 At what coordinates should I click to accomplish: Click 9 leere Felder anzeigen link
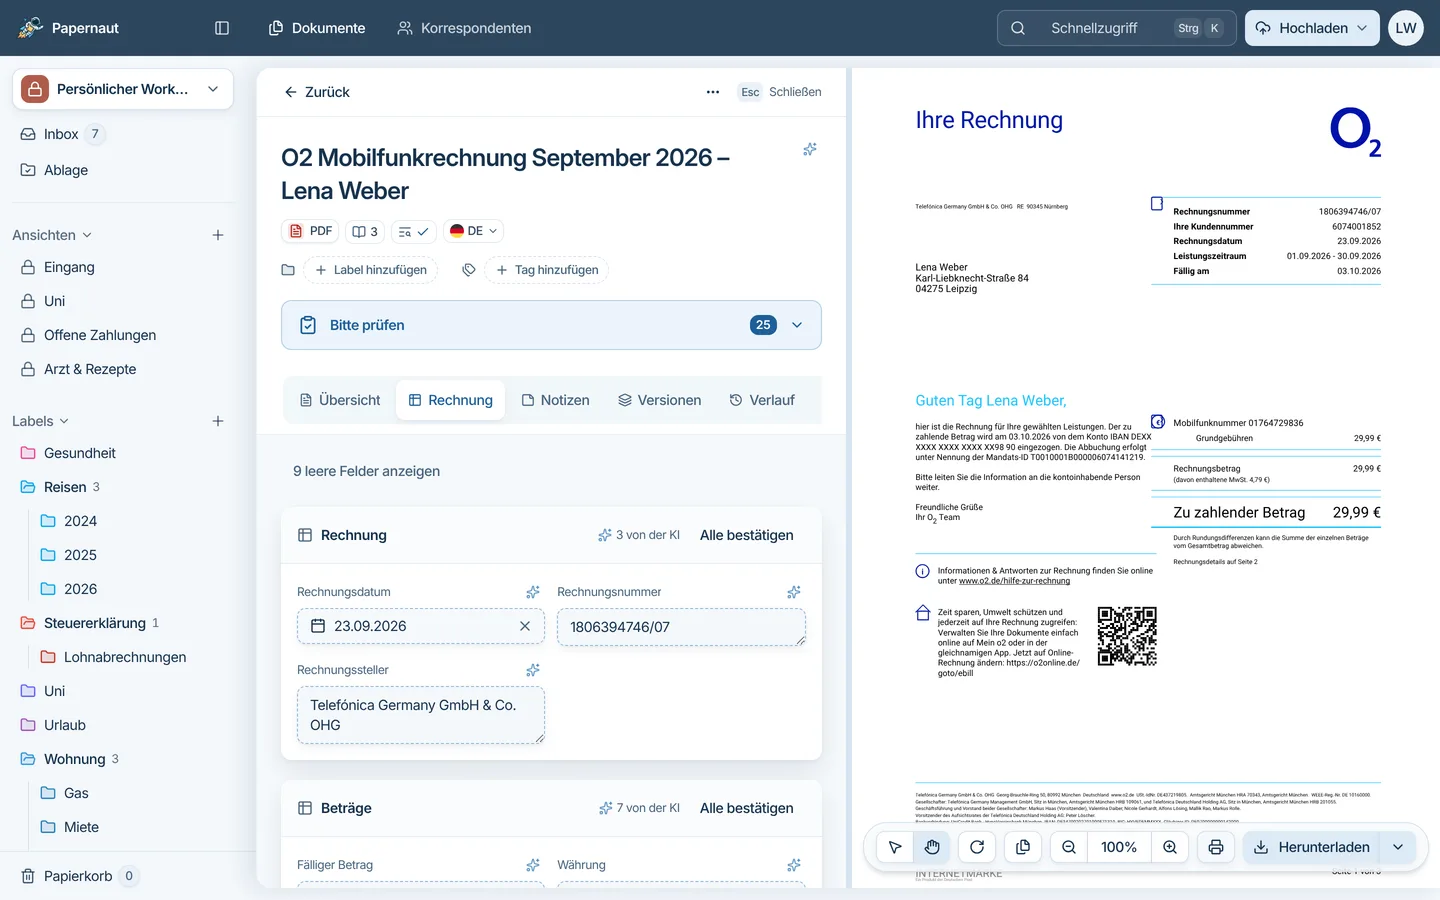click(366, 471)
